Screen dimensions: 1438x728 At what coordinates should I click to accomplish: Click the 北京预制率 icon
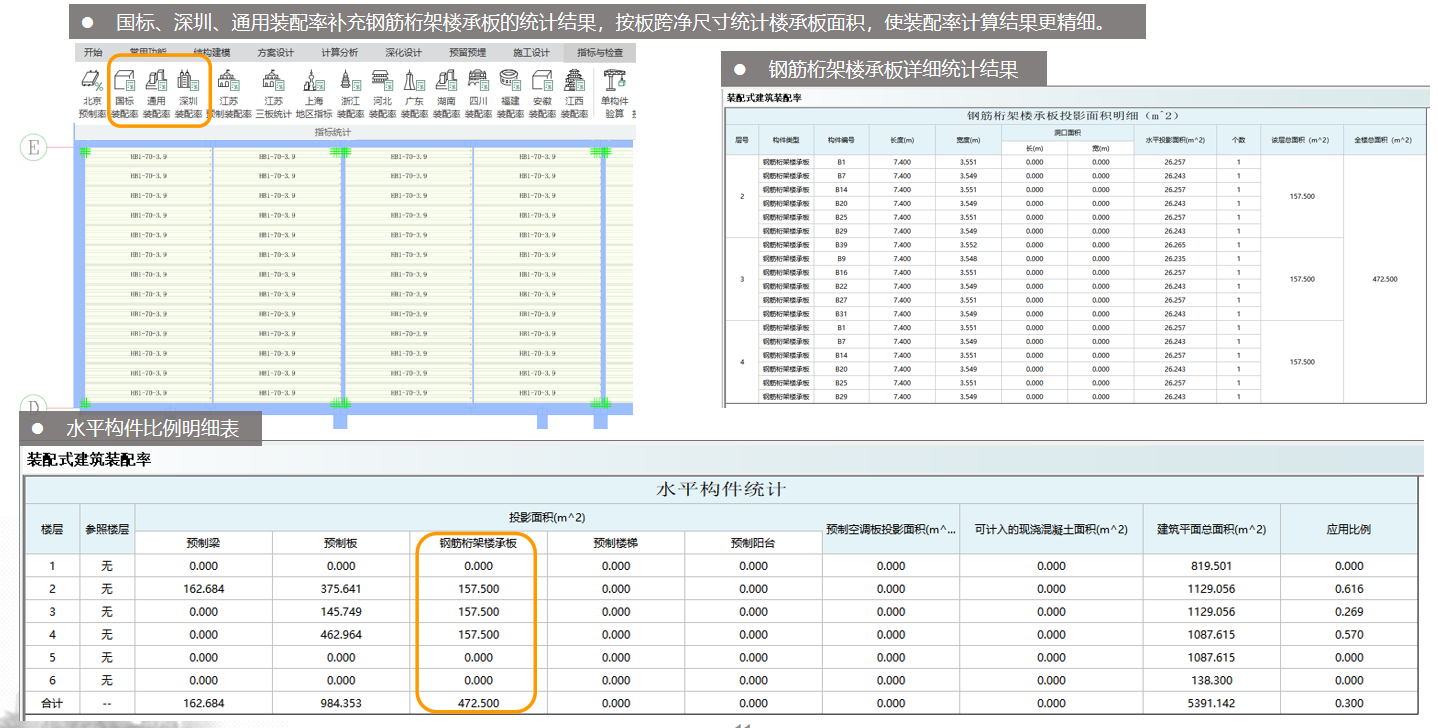coord(92,82)
